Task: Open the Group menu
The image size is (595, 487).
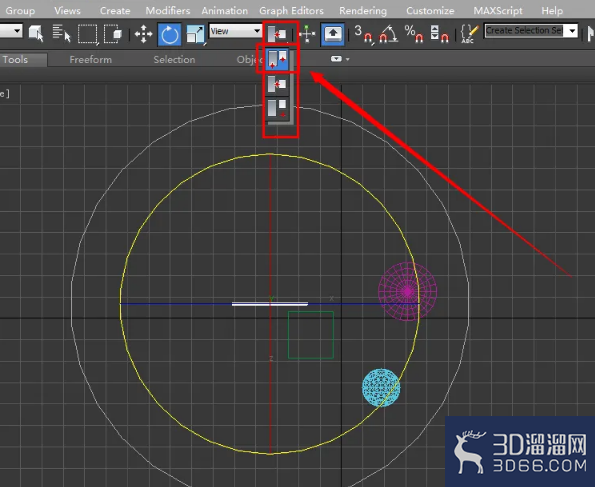Action: [x=20, y=11]
